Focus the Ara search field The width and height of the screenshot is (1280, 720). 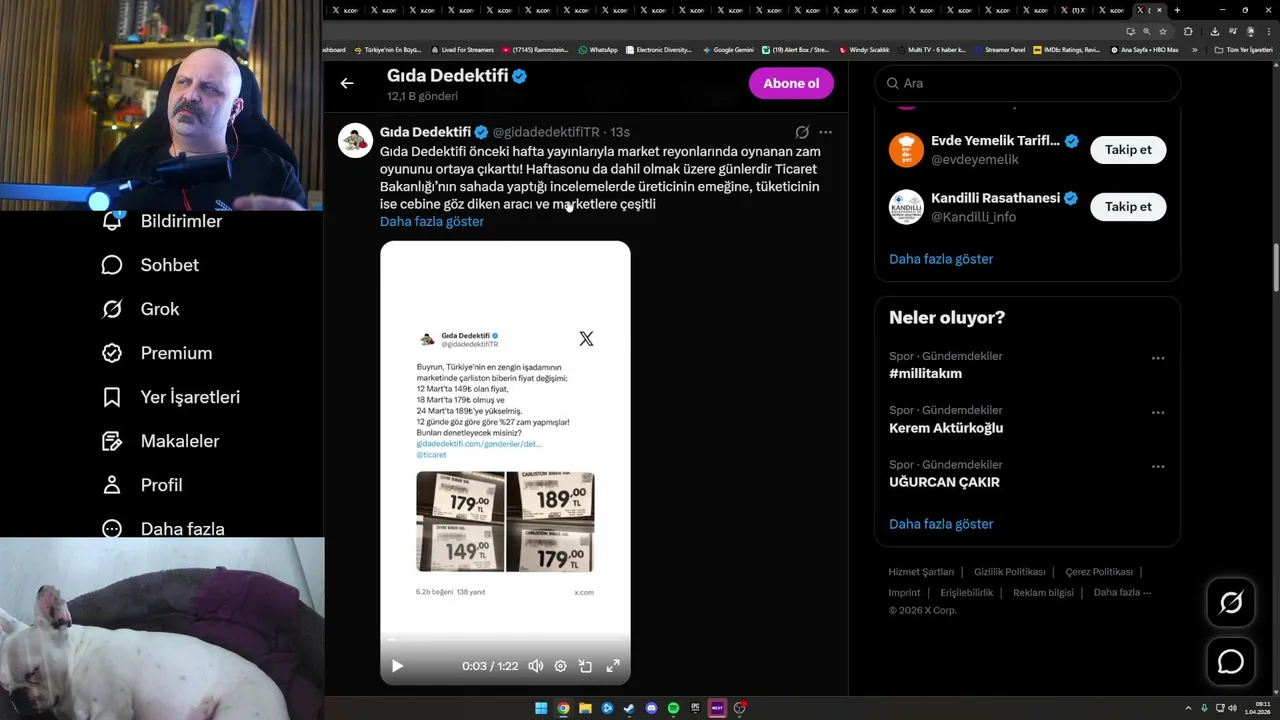click(1027, 83)
